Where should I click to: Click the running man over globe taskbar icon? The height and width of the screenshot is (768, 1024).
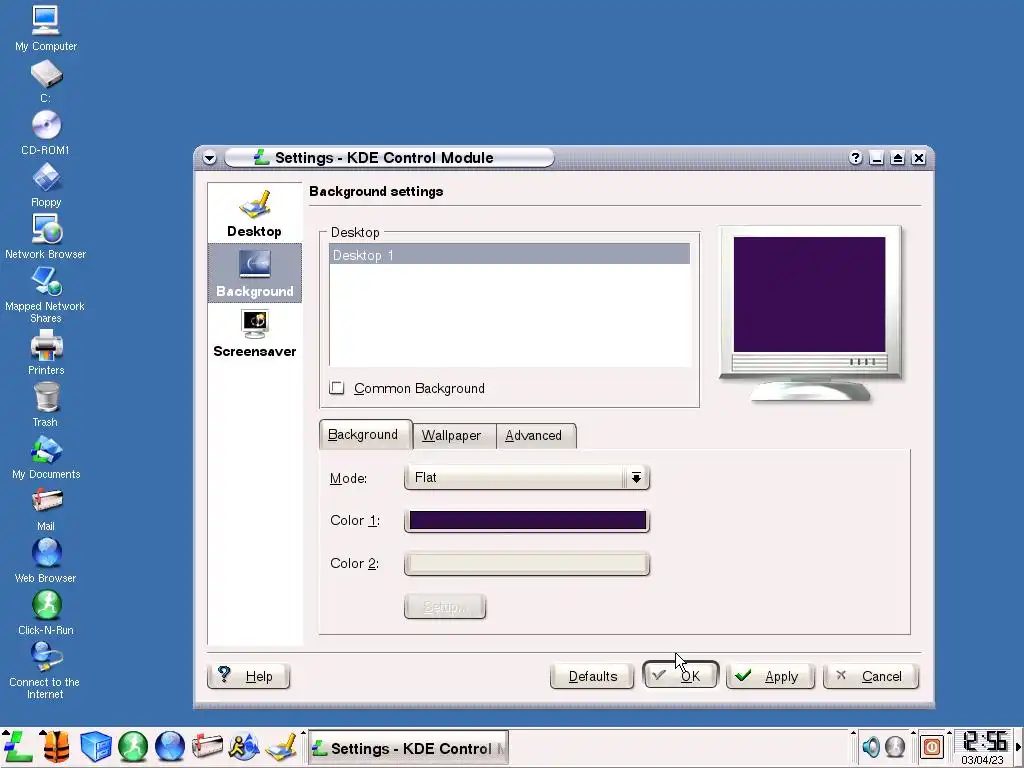[x=244, y=746]
